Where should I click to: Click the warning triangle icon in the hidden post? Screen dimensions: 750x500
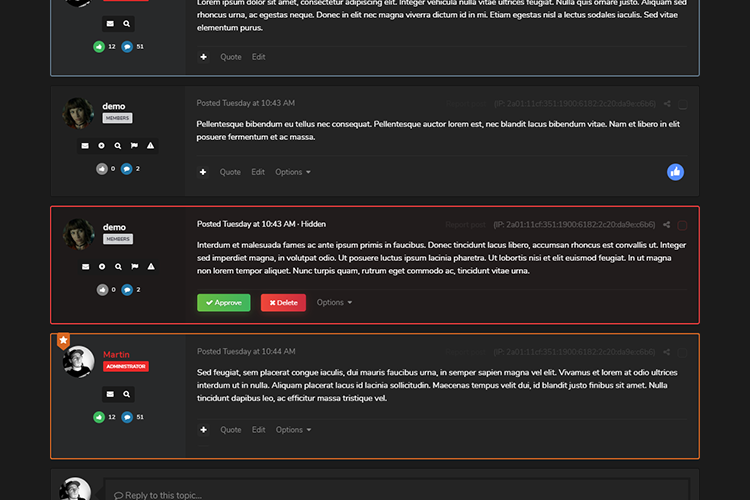pyautogui.click(x=150, y=267)
